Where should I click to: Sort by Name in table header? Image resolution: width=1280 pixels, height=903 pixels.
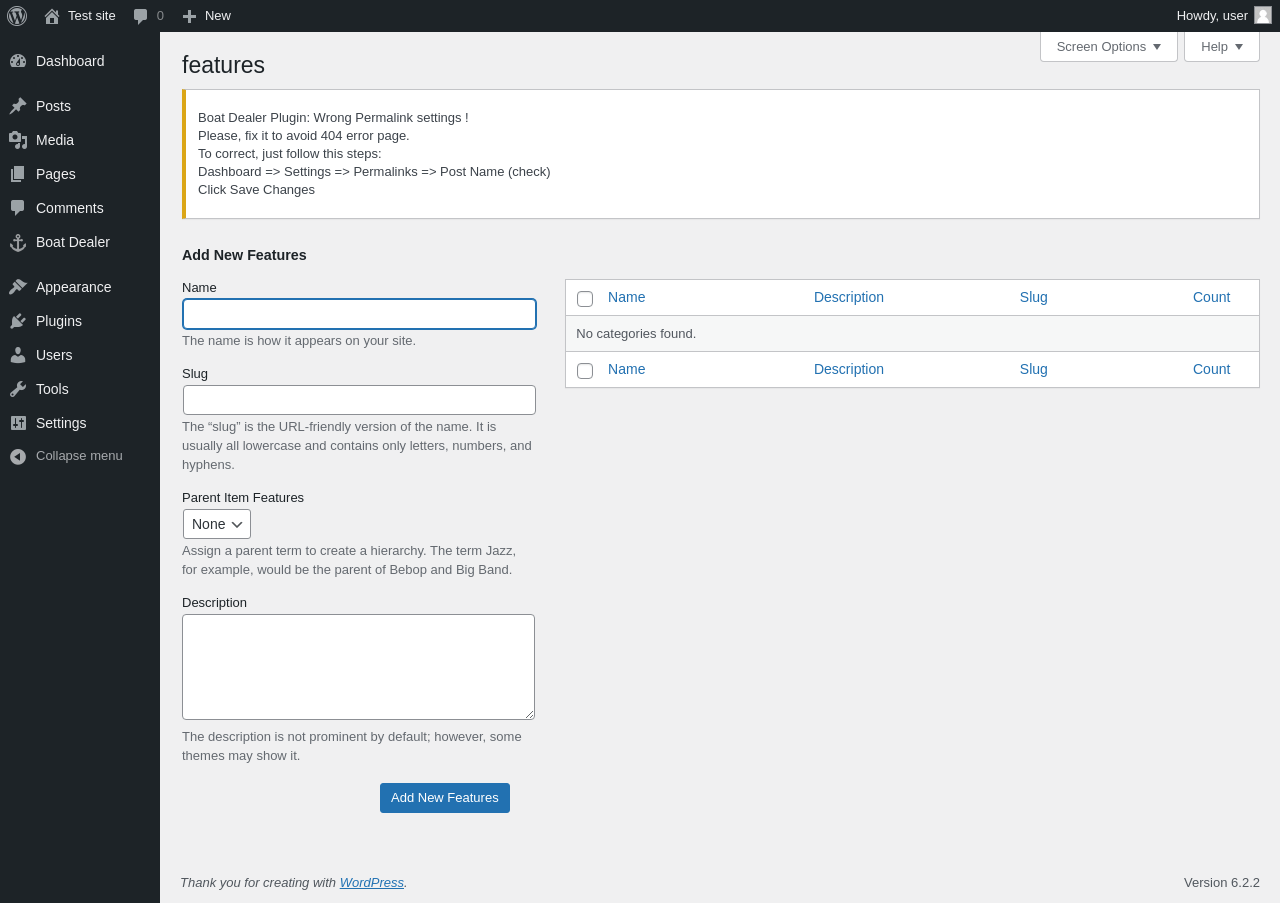coord(627,297)
